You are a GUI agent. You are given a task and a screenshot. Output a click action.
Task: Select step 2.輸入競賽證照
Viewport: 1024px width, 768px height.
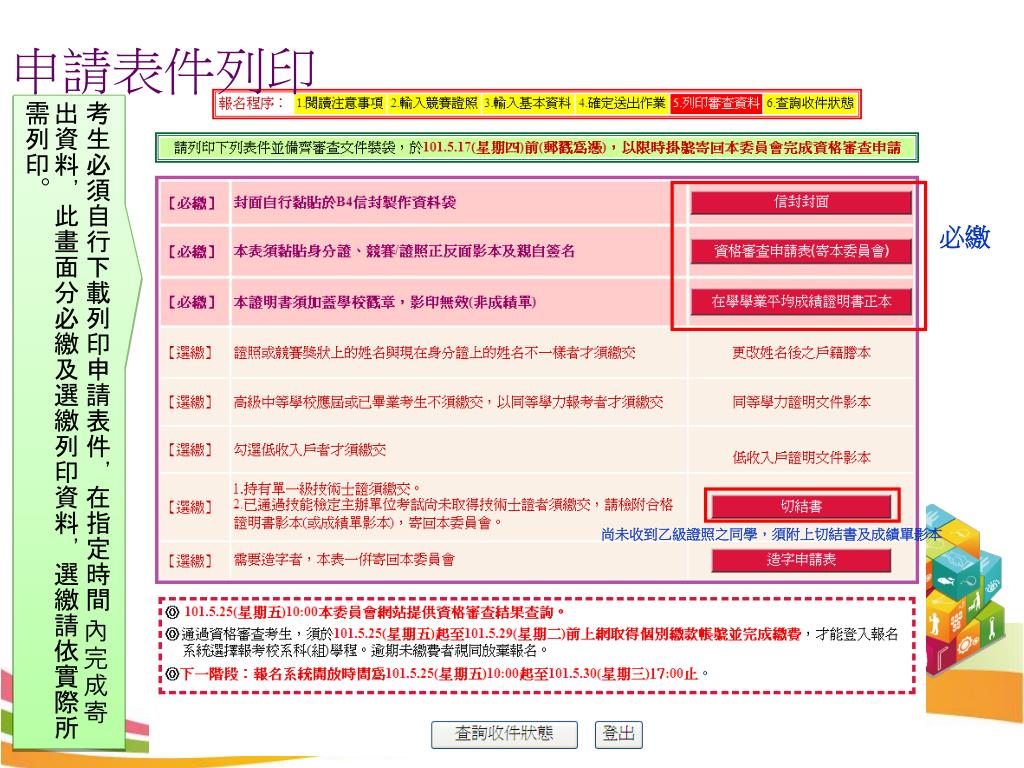click(x=434, y=103)
